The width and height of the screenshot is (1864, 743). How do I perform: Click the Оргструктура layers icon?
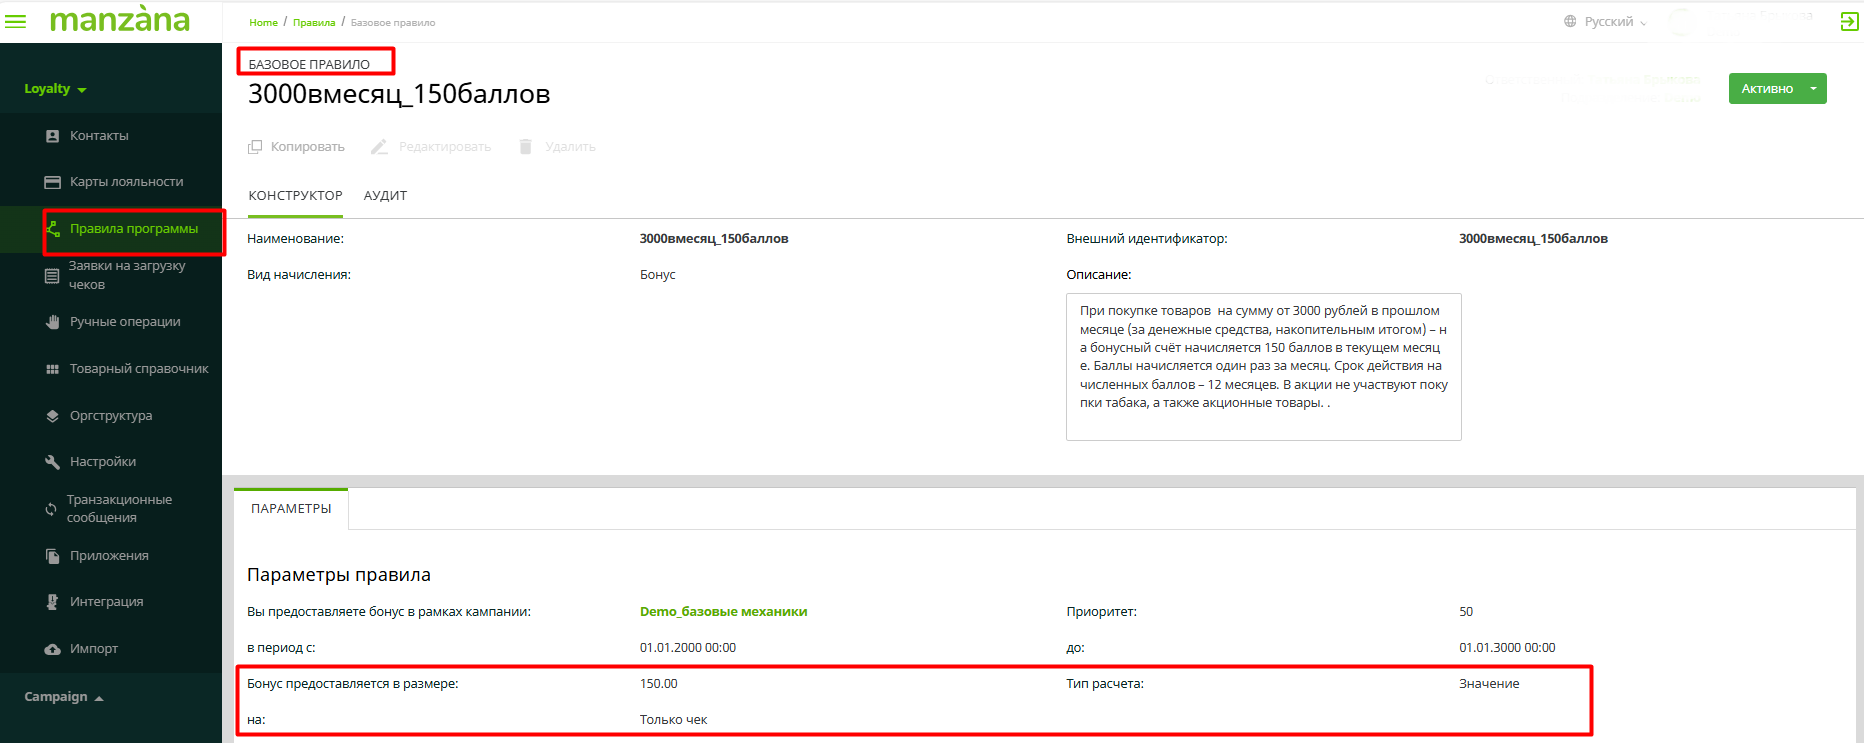coord(53,416)
